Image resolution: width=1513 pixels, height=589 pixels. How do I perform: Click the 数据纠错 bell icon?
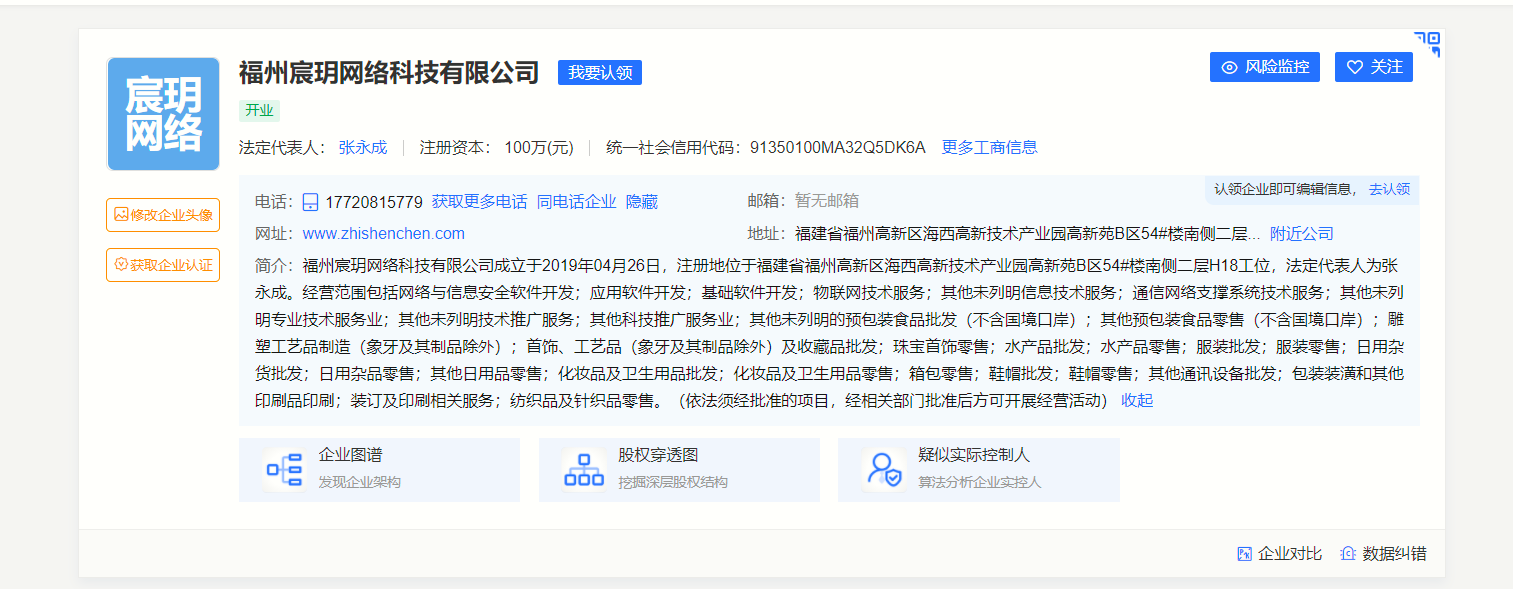(x=1350, y=552)
